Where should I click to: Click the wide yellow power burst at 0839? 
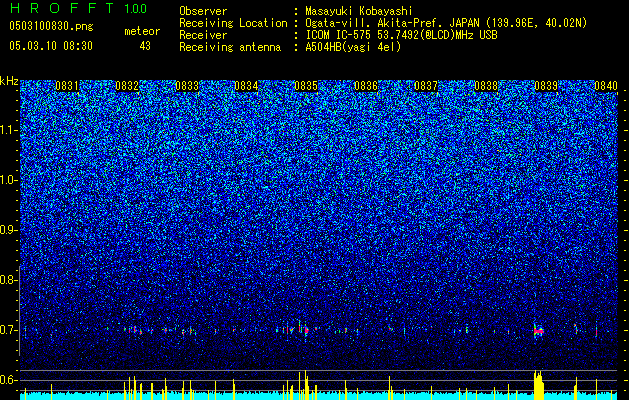[x=538, y=385]
